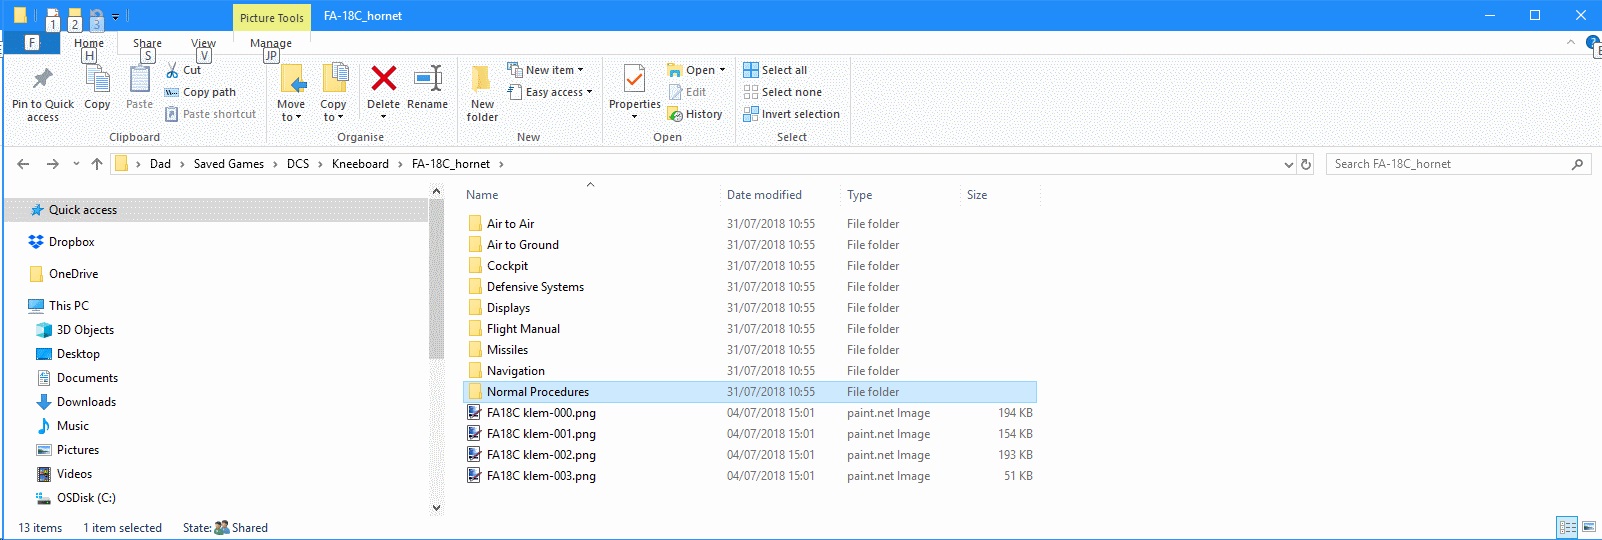Screen dimensions: 1602x540
Task: Click the Picture Tools contextual tab
Action: 271,17
